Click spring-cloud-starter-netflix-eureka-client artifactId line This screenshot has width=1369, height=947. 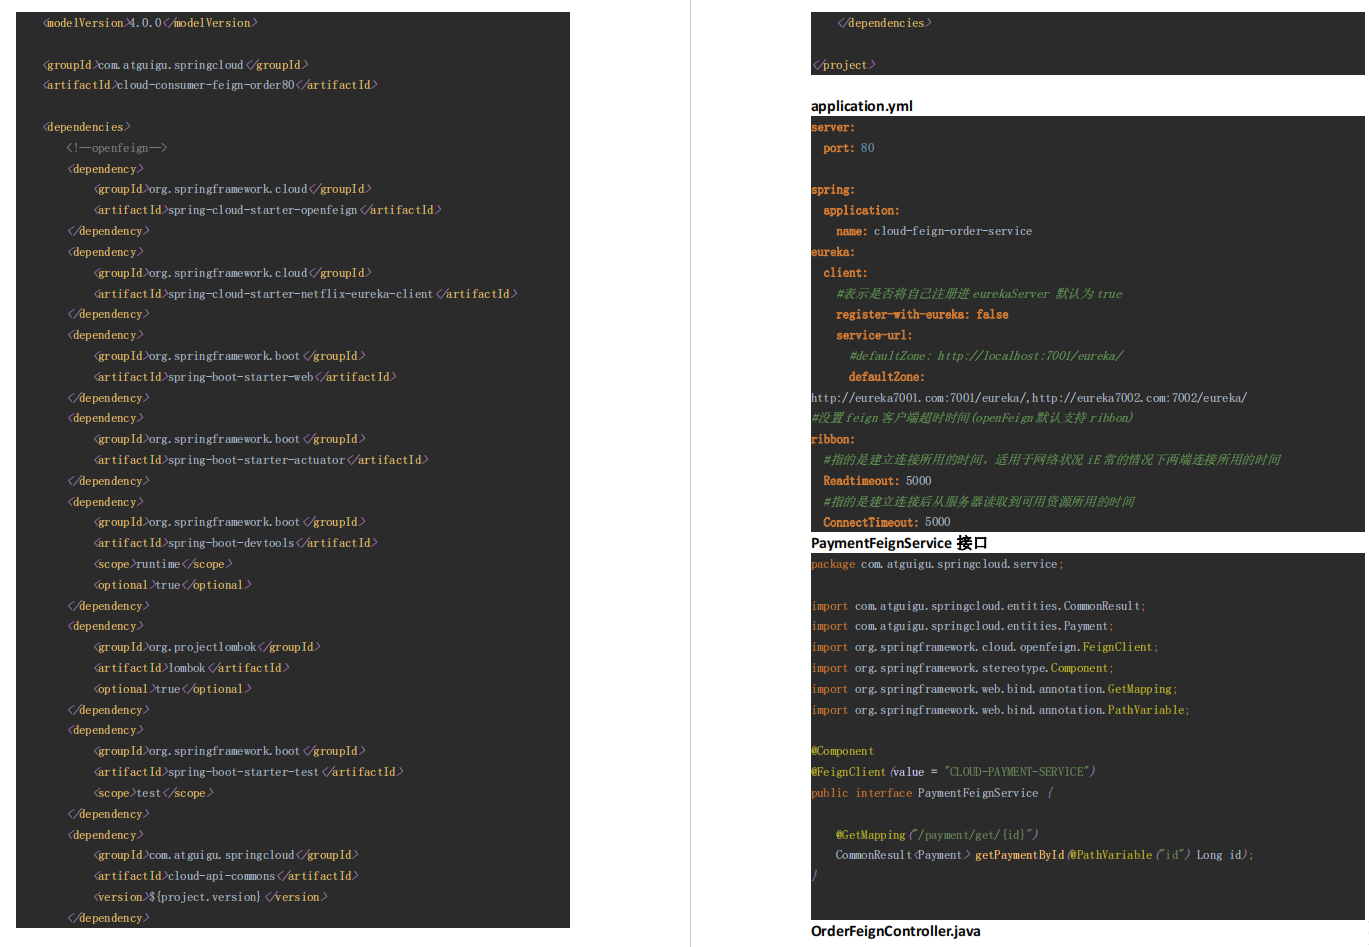click(306, 294)
